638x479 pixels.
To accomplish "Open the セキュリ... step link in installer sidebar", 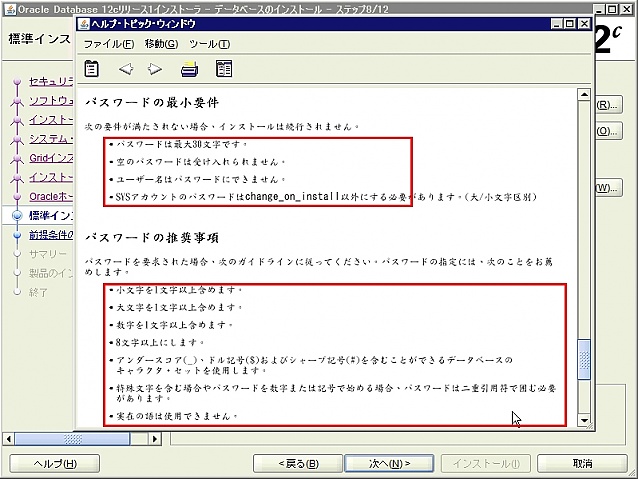I will (51, 82).
